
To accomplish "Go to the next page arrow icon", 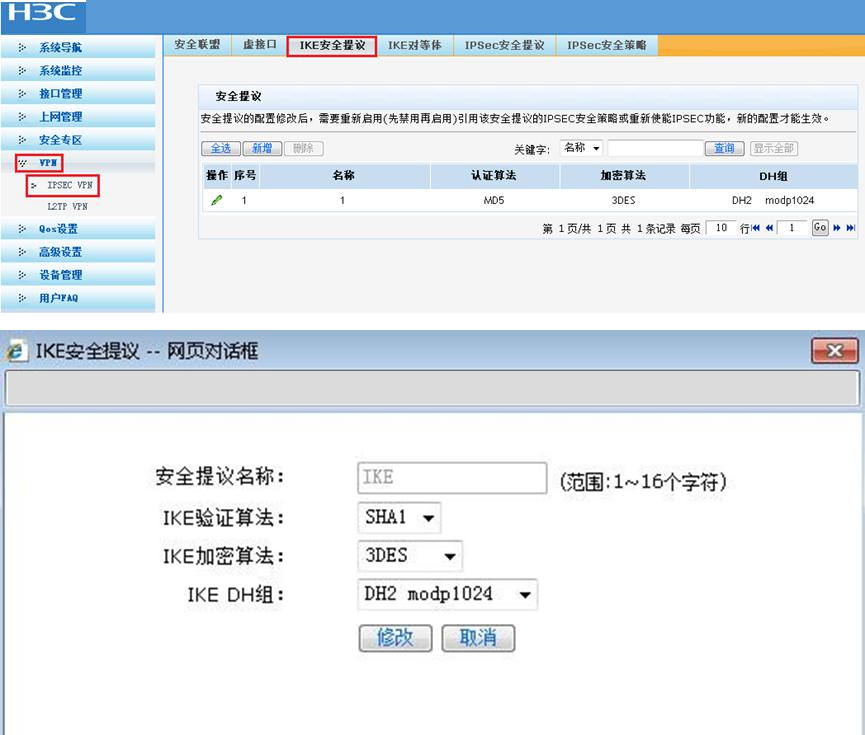I will [837, 228].
